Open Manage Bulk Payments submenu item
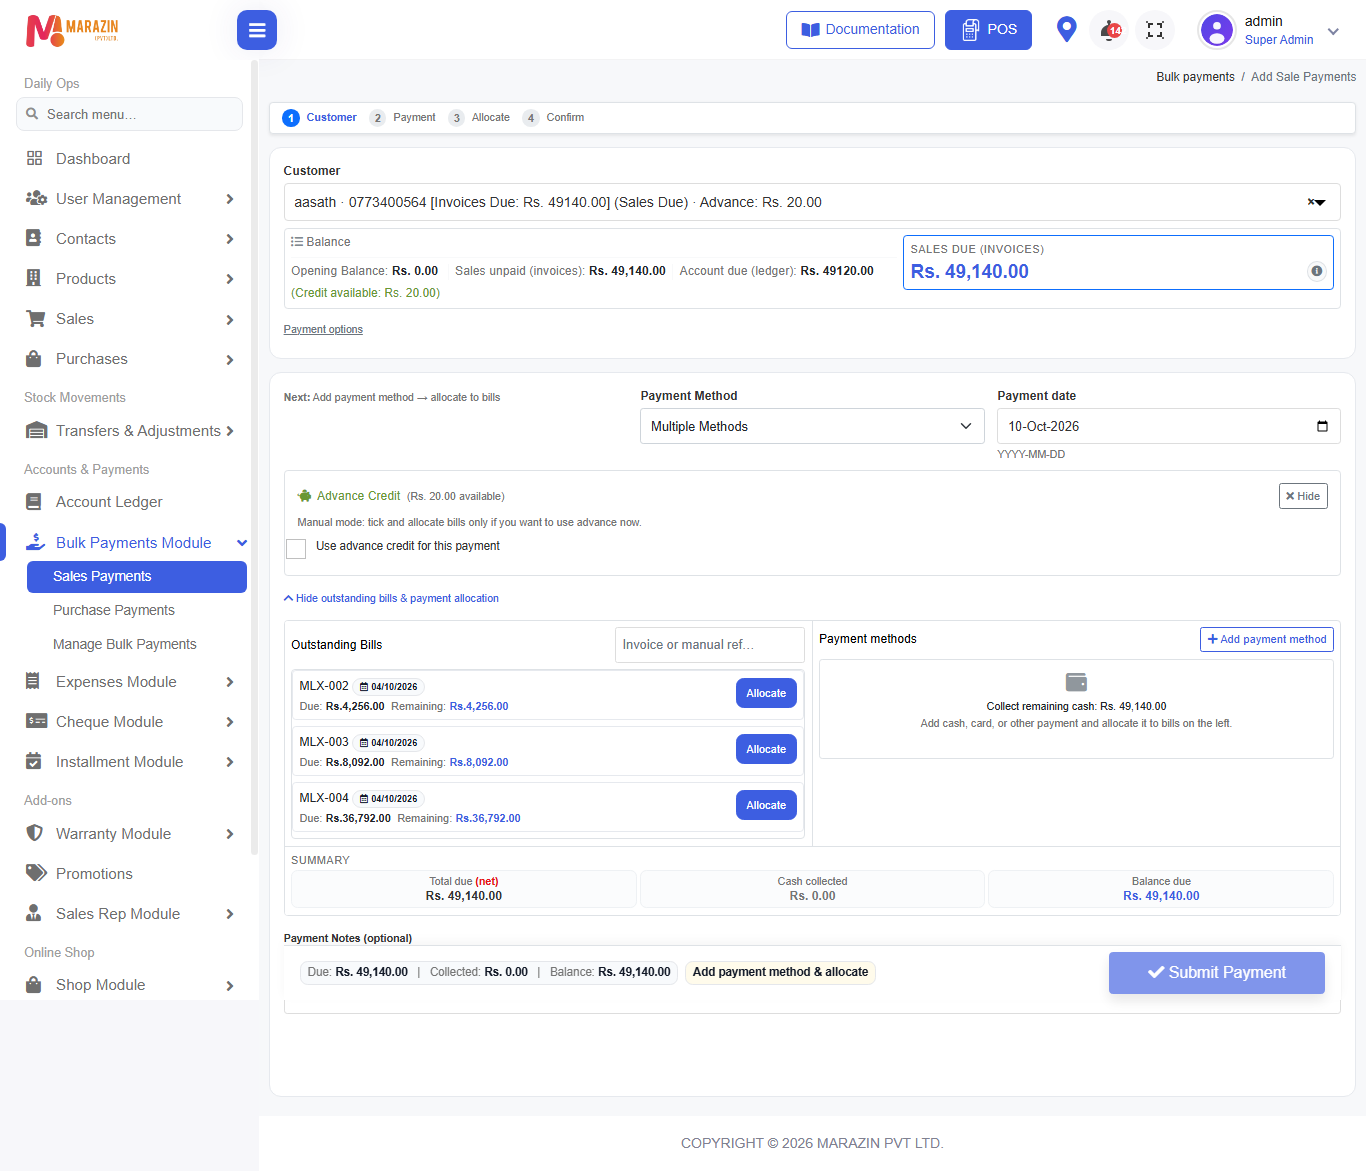 pyautogui.click(x=125, y=644)
